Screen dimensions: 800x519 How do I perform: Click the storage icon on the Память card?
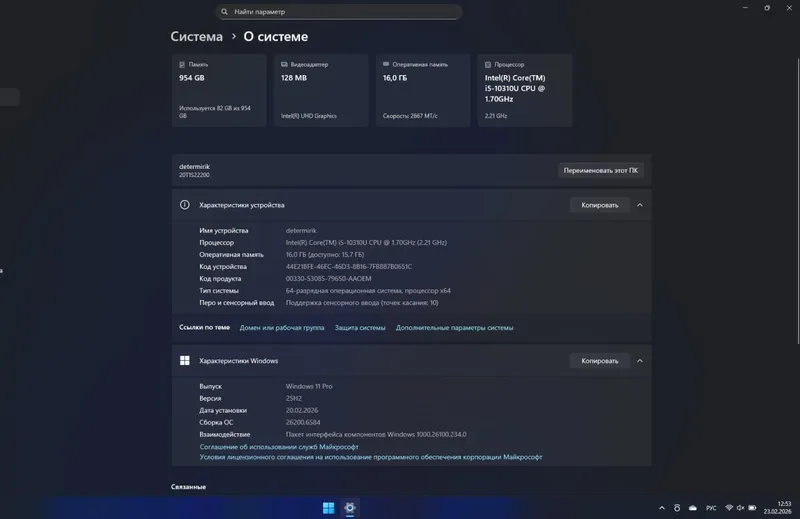pyautogui.click(x=182, y=65)
